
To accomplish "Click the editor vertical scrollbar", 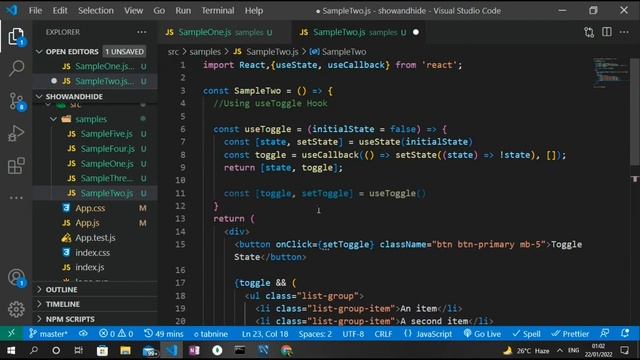I will 635,112.
